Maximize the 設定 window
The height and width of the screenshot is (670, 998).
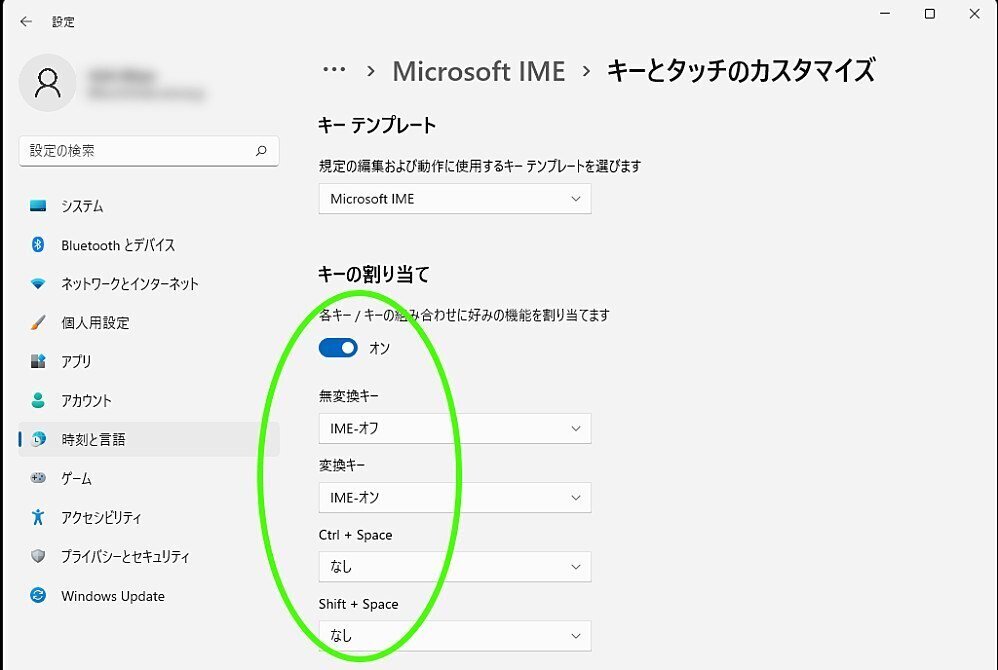point(930,14)
